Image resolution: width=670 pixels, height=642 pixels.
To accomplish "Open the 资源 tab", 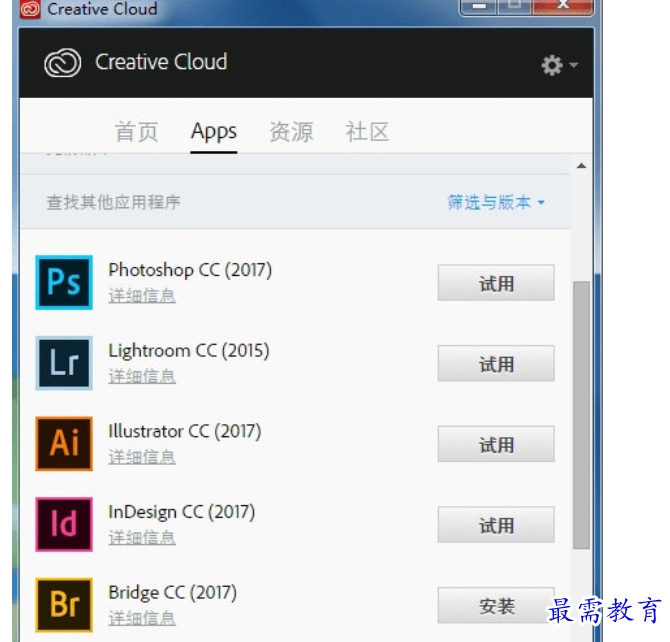I will (291, 132).
